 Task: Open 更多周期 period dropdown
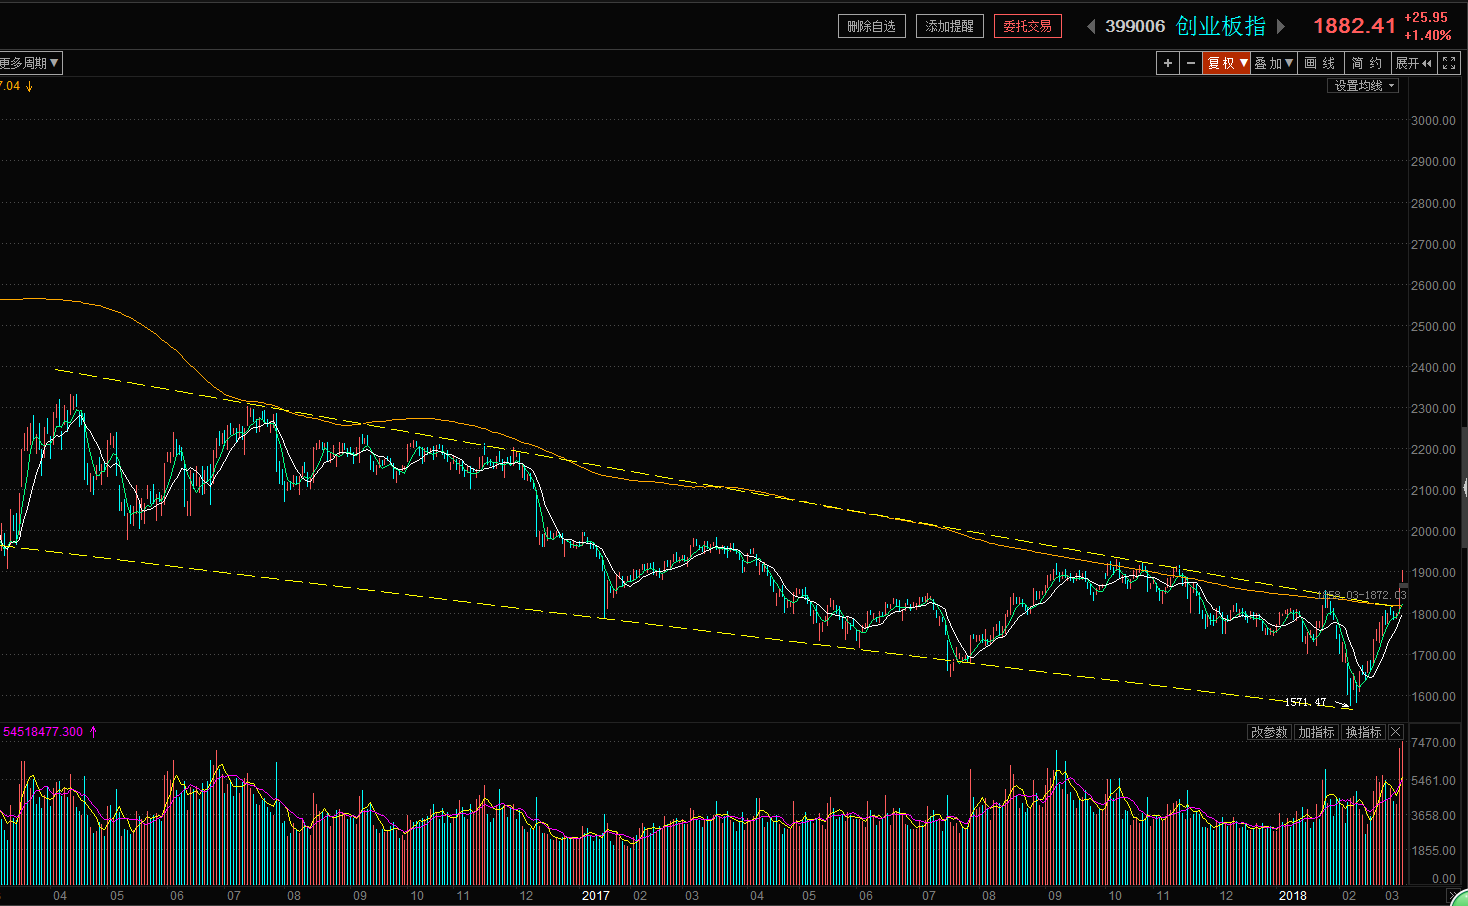pyautogui.click(x=30, y=63)
